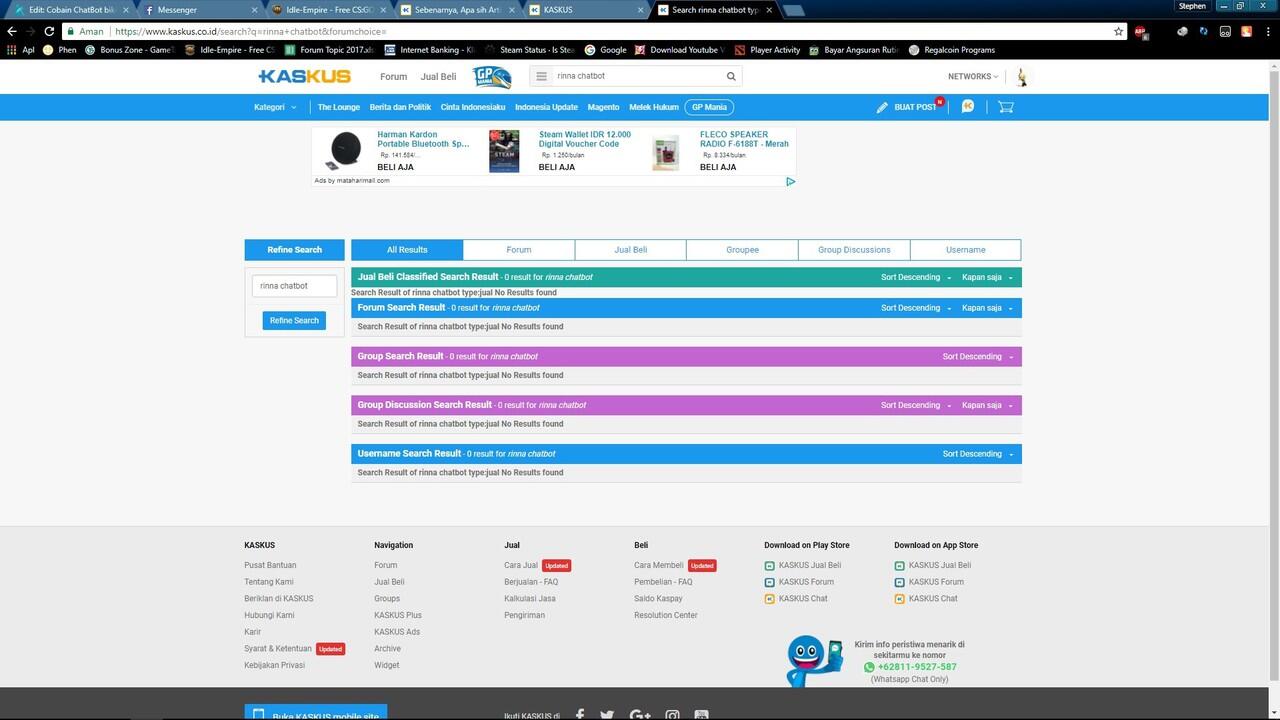This screenshot has height=720, width=1280.
Task: Switch to the Username results tab
Action: click(966, 250)
